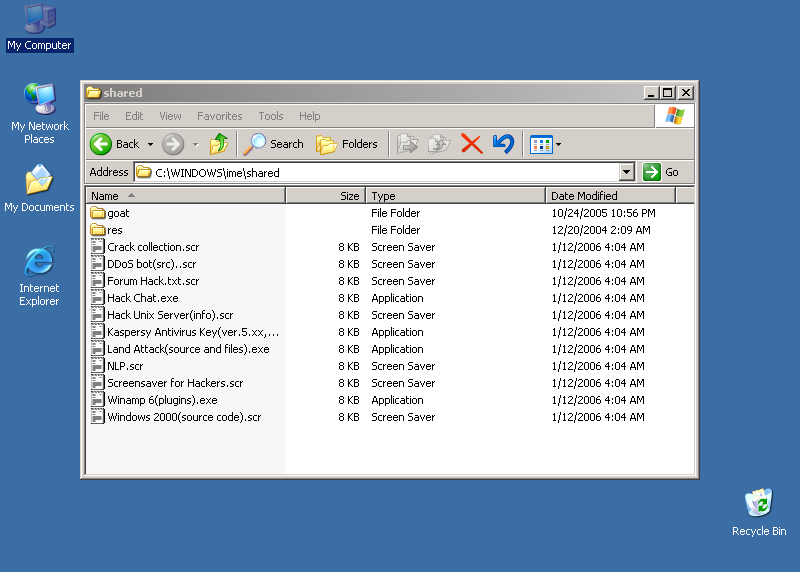
Task: Open the Forward history dropdown arrow
Action: click(x=195, y=144)
